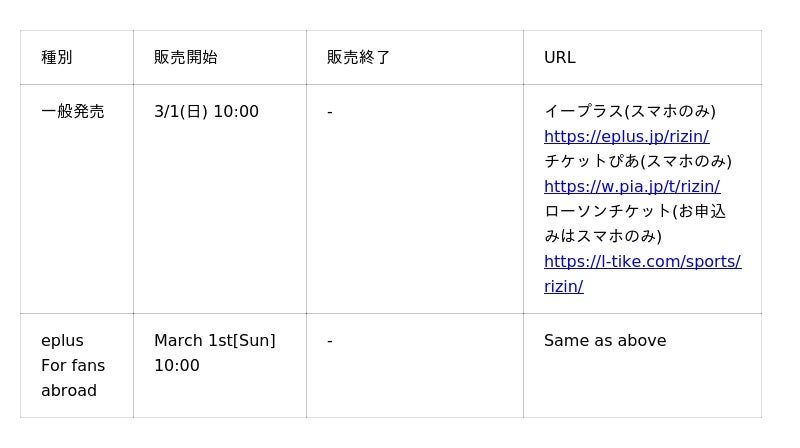Viewport: 800px width, 448px height.
Task: Open the w.pia.jp/t/rizin link
Action: point(631,186)
